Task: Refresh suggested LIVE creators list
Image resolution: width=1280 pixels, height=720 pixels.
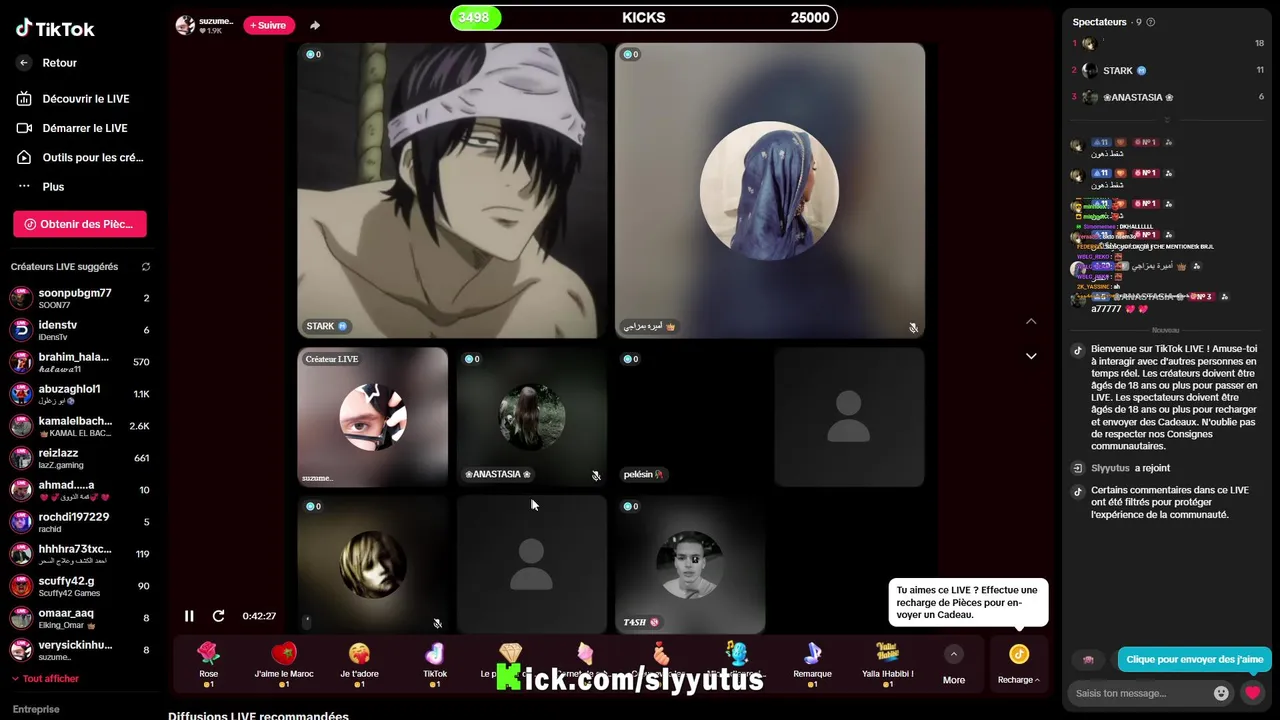Action: pyautogui.click(x=146, y=267)
